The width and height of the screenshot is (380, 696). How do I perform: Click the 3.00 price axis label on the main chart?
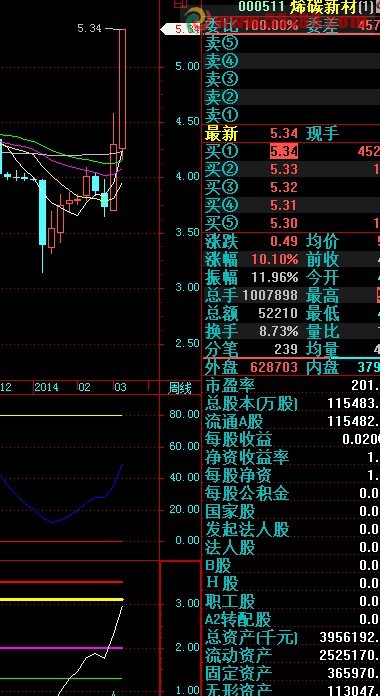click(x=188, y=287)
